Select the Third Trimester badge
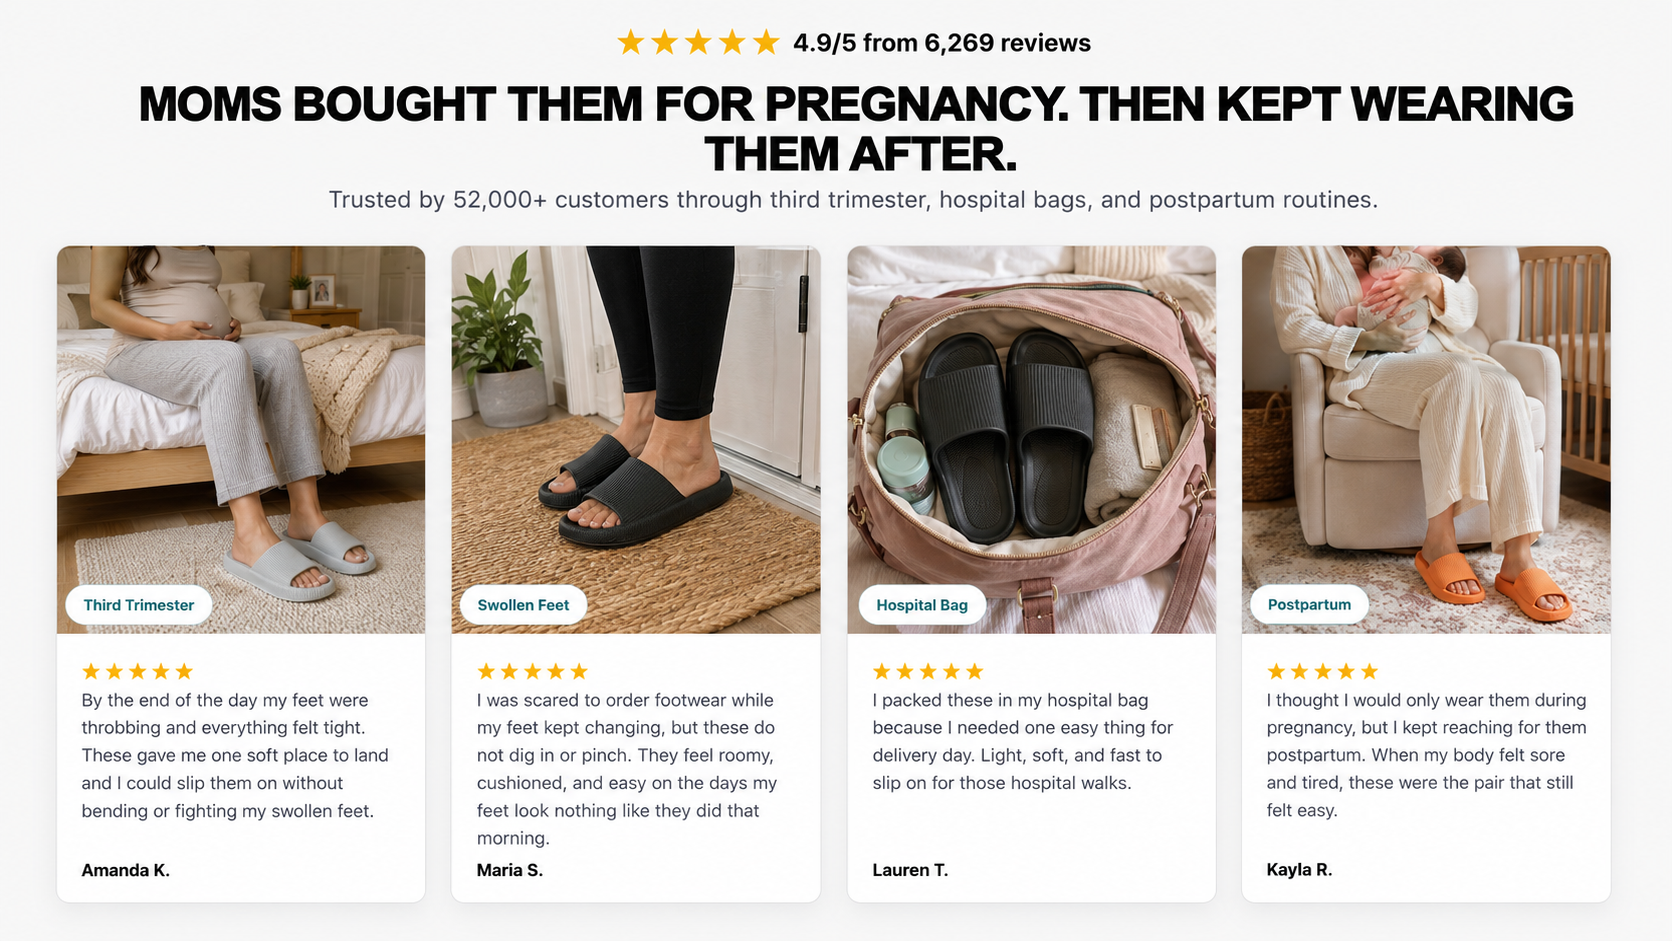Viewport: 1672px width, 941px height. click(139, 605)
